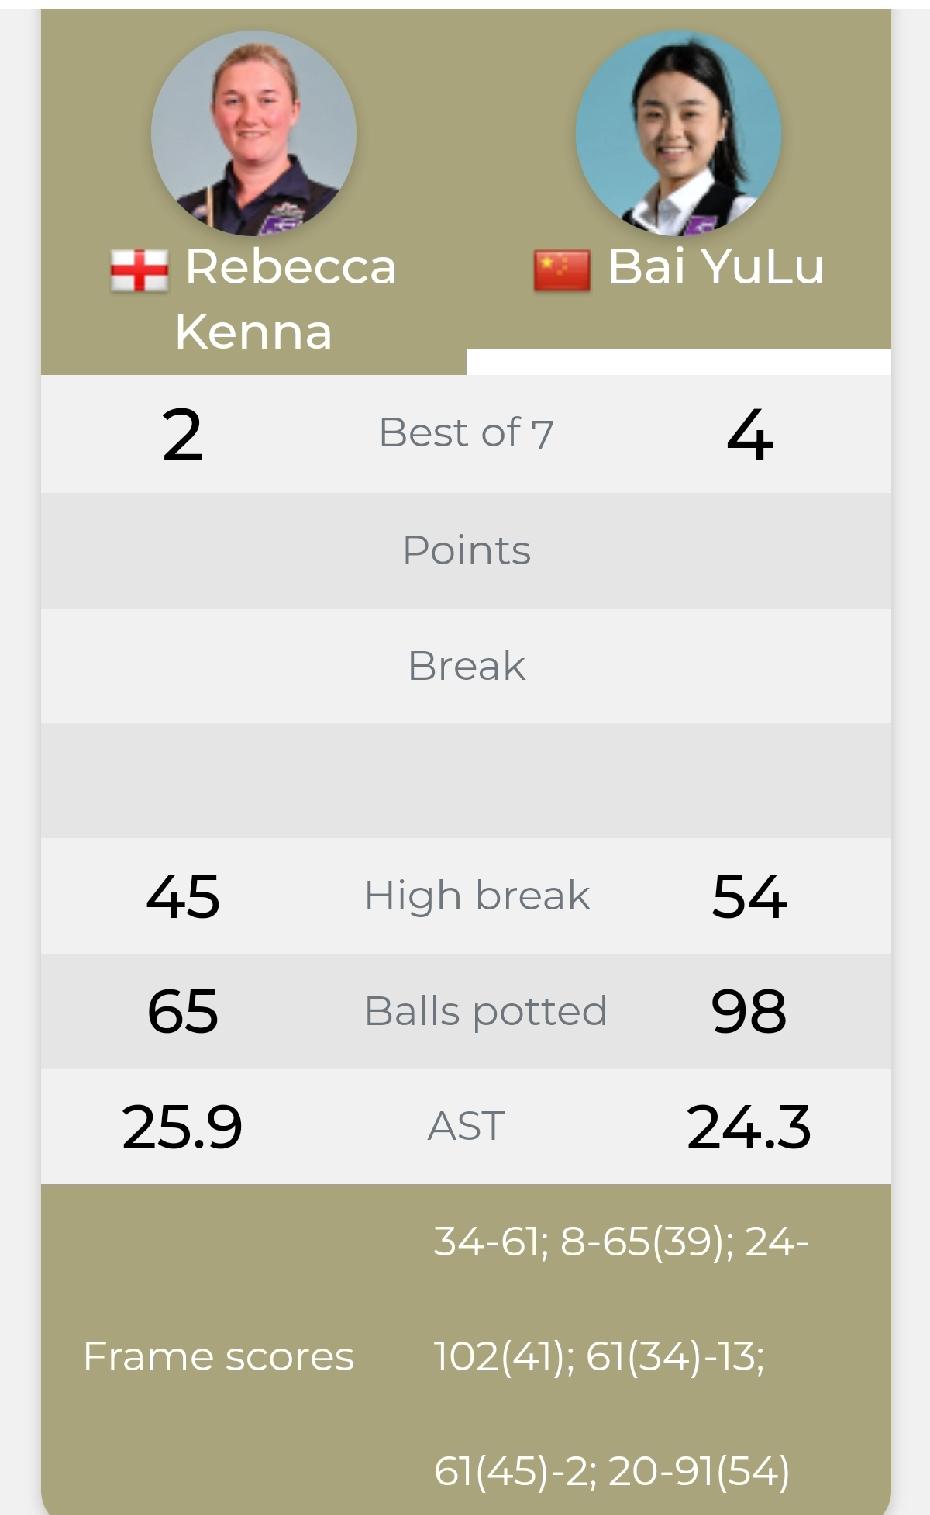Select the Points row header

[466, 550]
